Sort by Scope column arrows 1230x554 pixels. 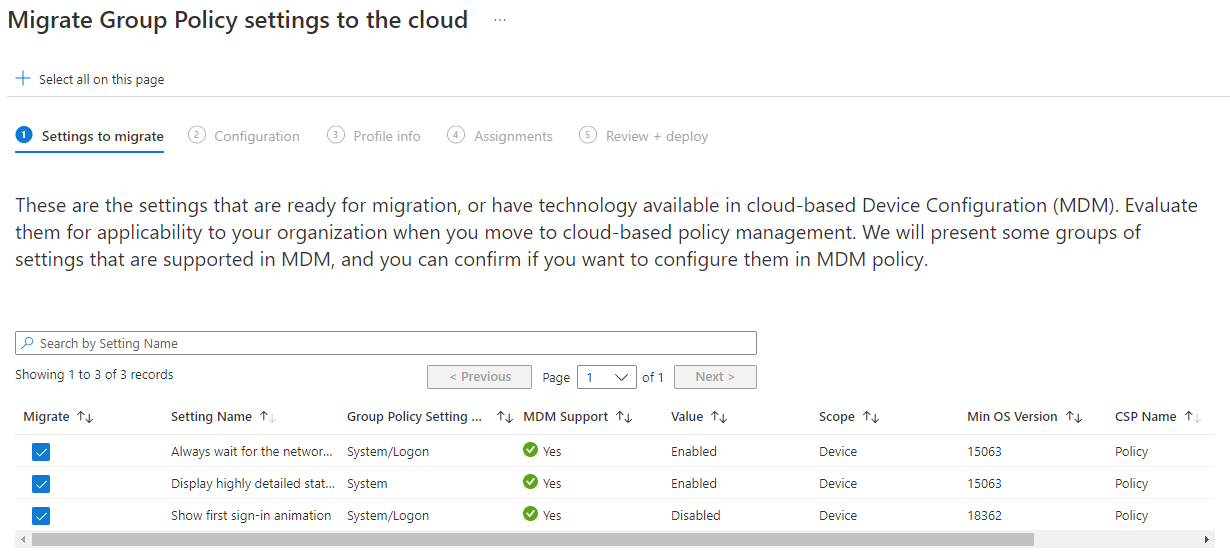coord(871,417)
